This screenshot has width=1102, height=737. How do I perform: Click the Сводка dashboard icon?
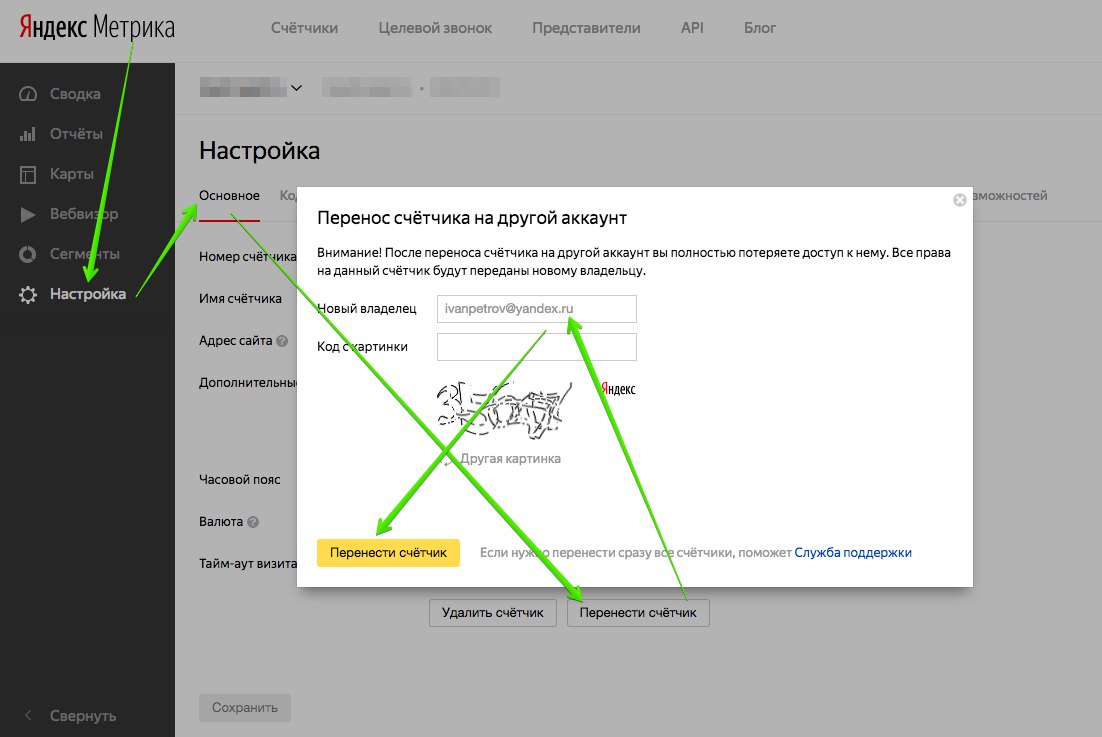point(27,93)
